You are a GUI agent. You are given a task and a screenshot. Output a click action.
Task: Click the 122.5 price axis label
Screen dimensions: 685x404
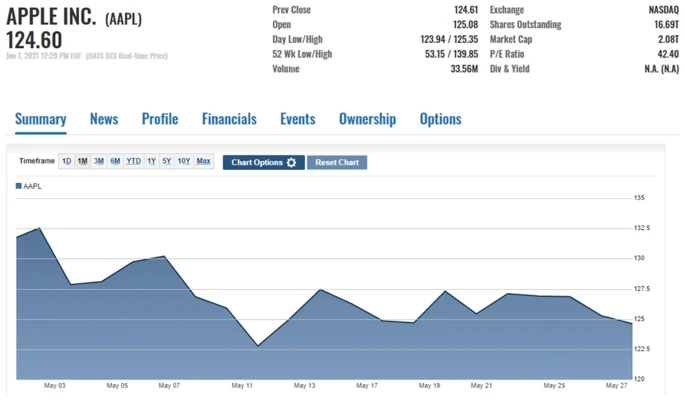(x=642, y=349)
